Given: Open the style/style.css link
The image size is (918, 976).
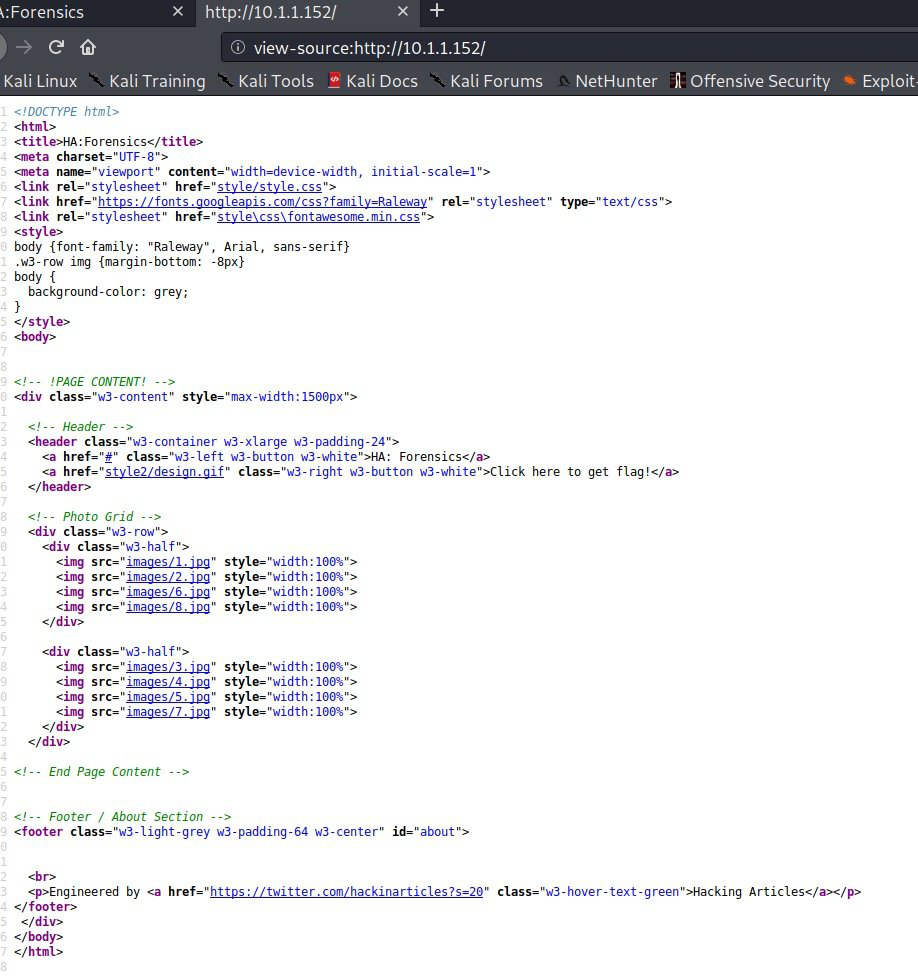Looking at the screenshot, I should (269, 187).
